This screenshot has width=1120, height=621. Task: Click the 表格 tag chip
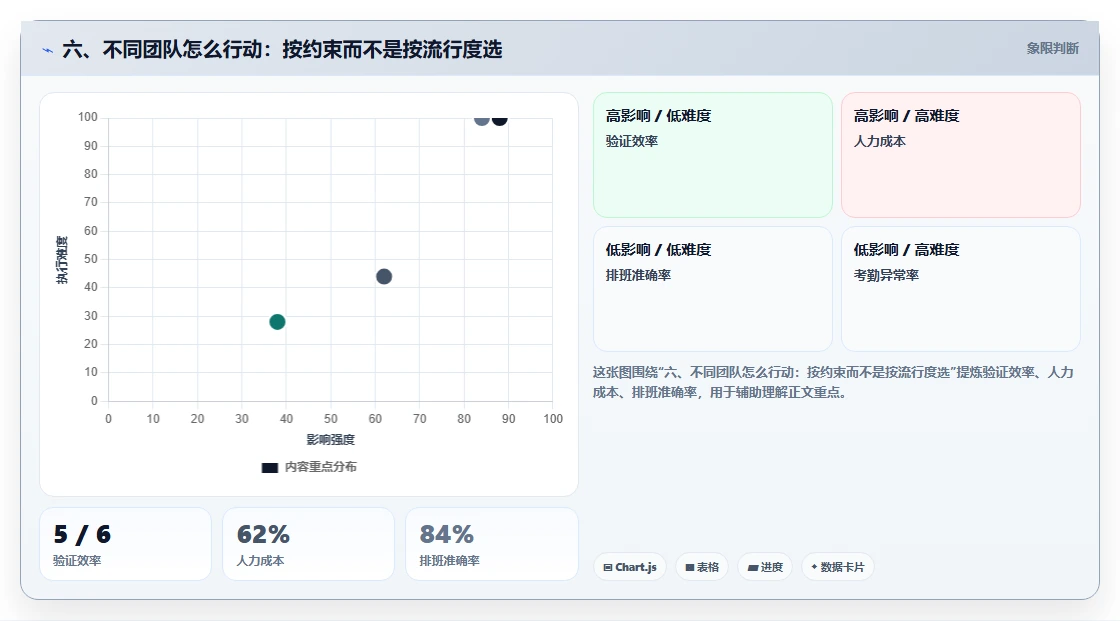coord(702,567)
